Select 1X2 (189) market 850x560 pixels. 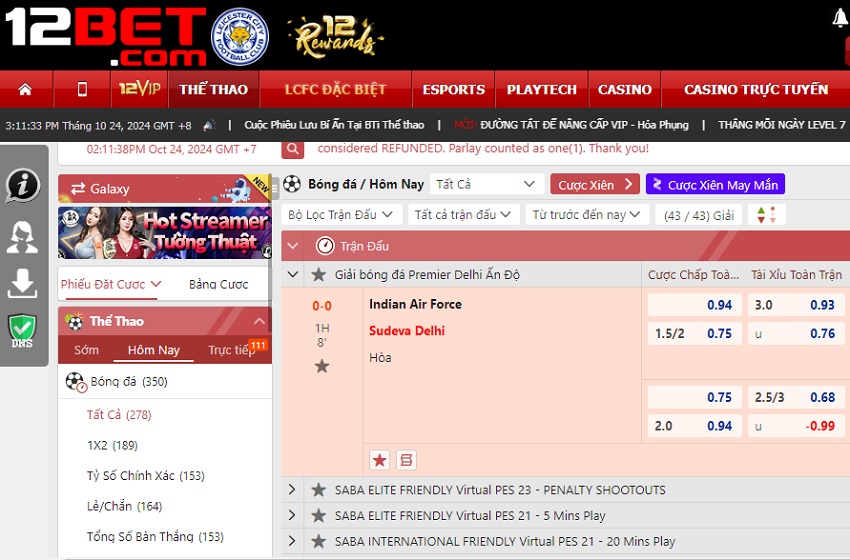coord(112,445)
